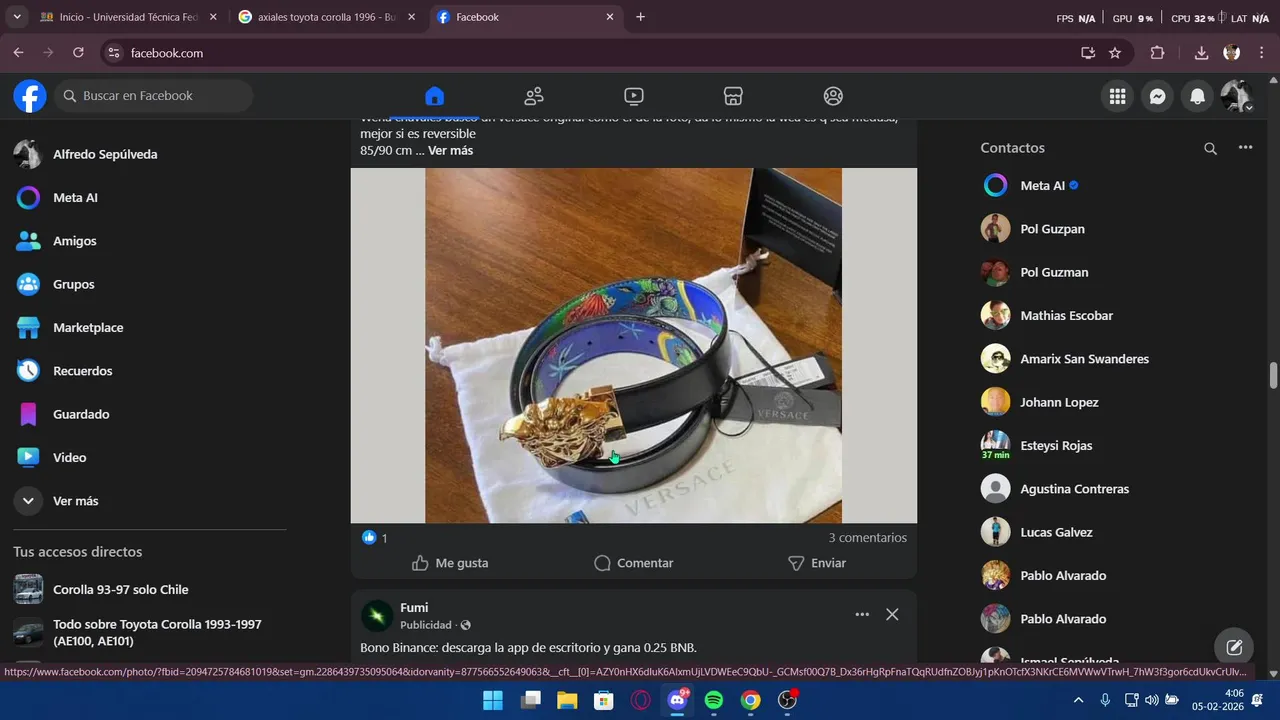Open chat with Pol Guzman
Screen dimensions: 1280x720
1117,272
